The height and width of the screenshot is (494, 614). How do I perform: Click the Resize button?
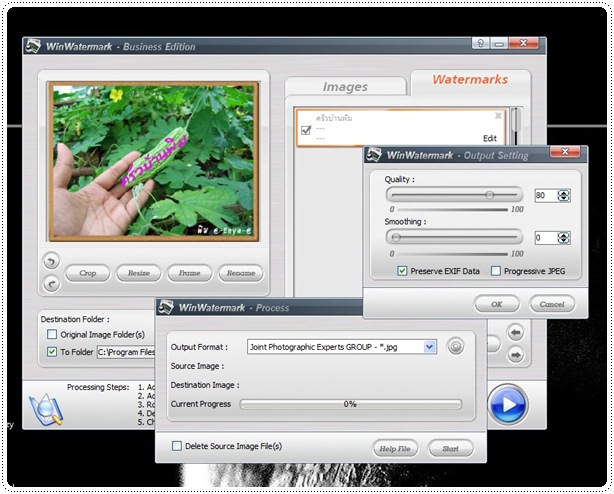coord(139,273)
